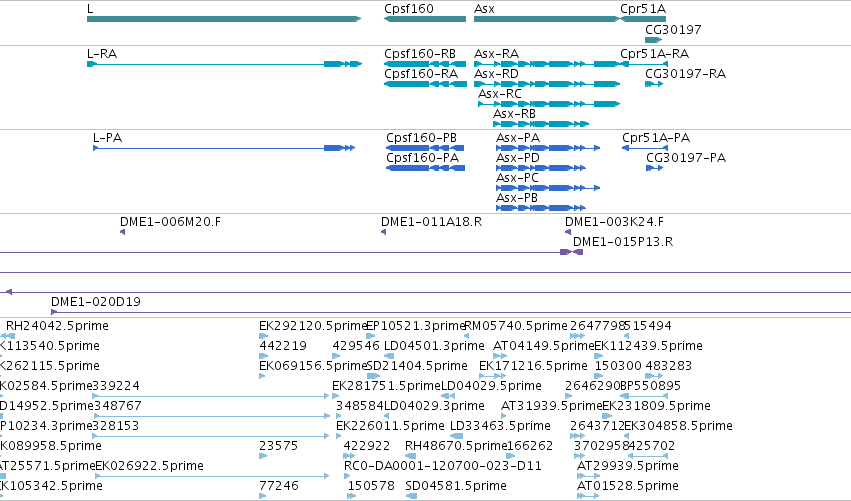Screen dimensions: 851x501
Task: Click the 339224 feature label
Action: pyautogui.click(x=116, y=386)
